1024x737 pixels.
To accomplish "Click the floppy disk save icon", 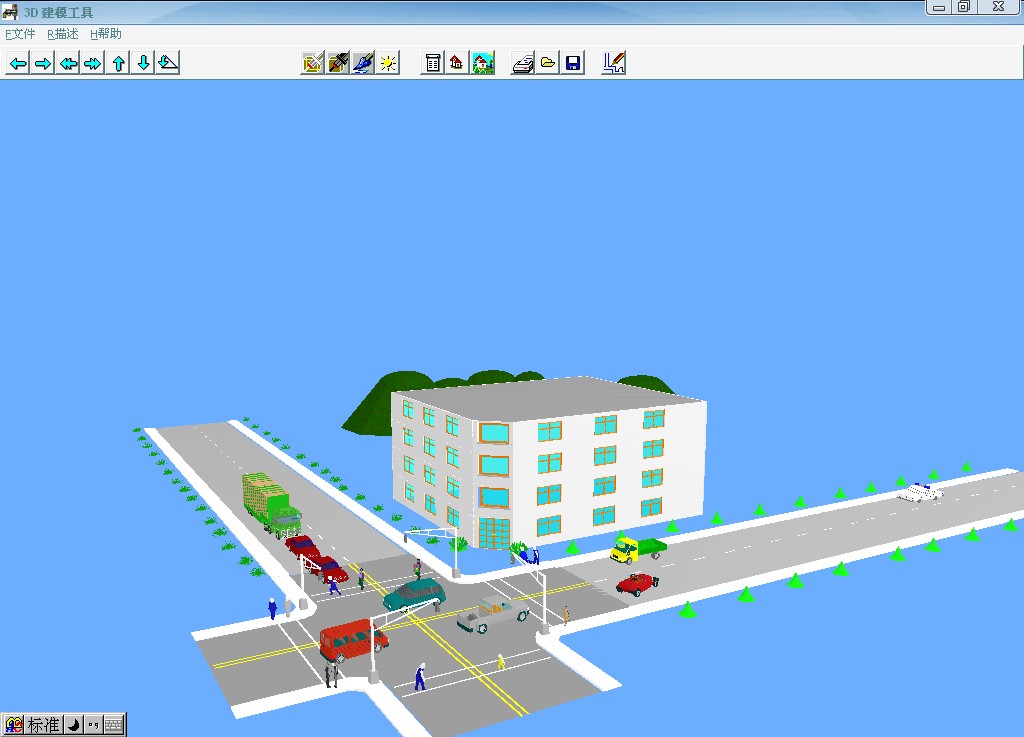I will tap(573, 63).
